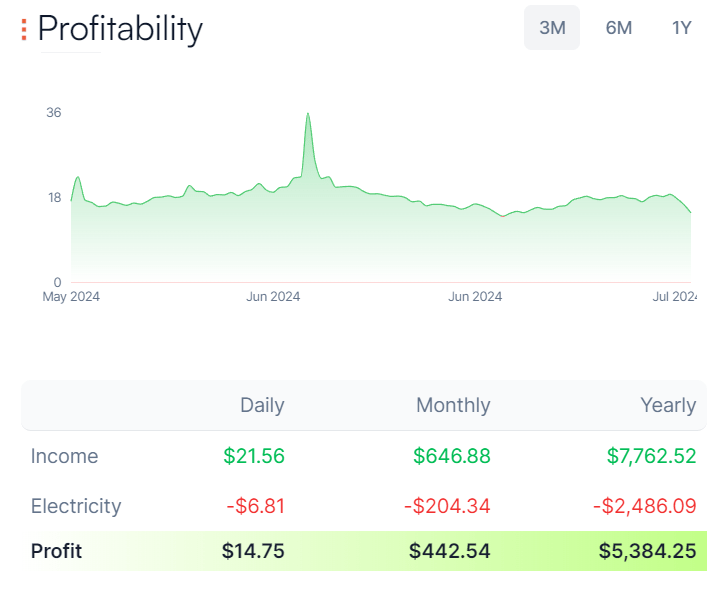Click the May 2024 axis label

pyautogui.click(x=71, y=296)
